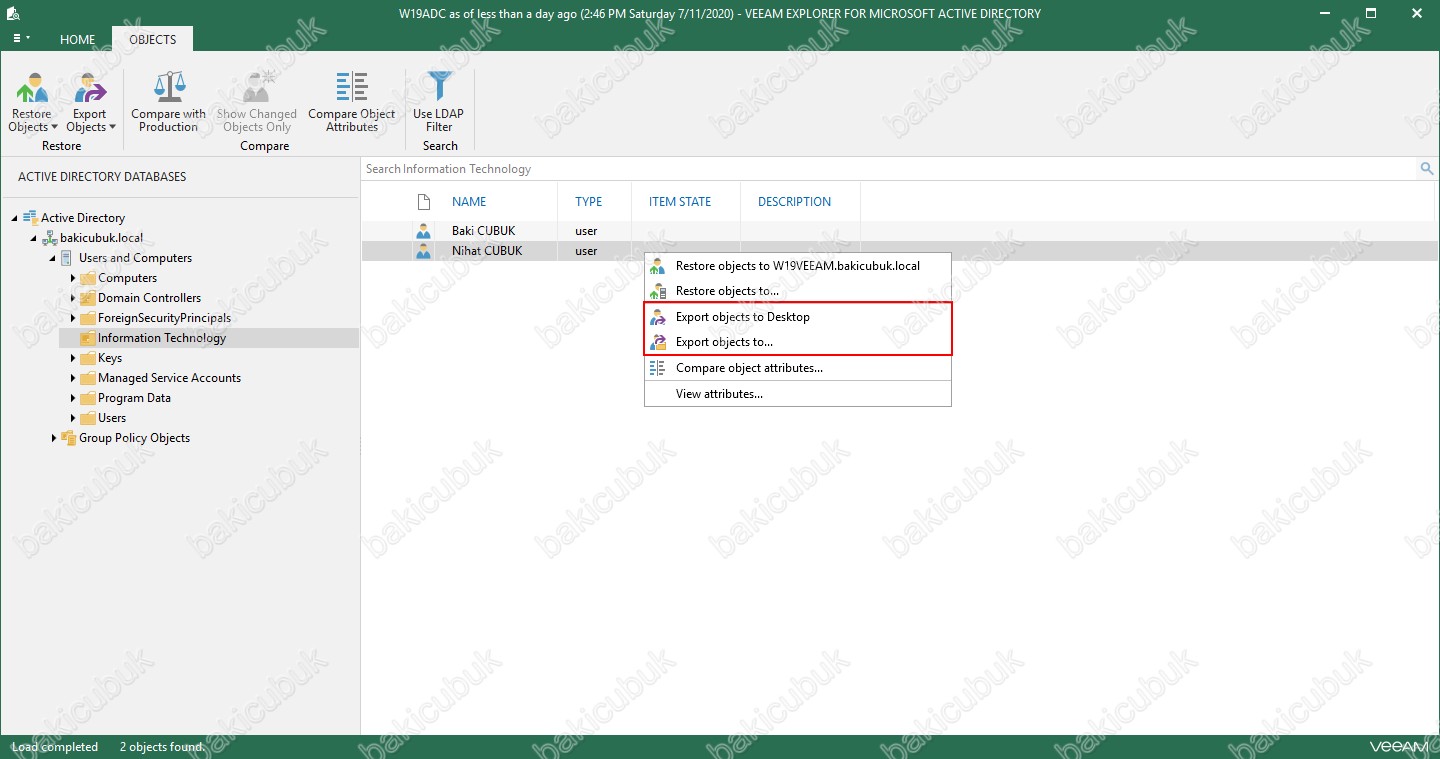Viewport: 1440px width, 759px height.
Task: Click the Restore Objects ribbon icon
Action: coord(31,89)
